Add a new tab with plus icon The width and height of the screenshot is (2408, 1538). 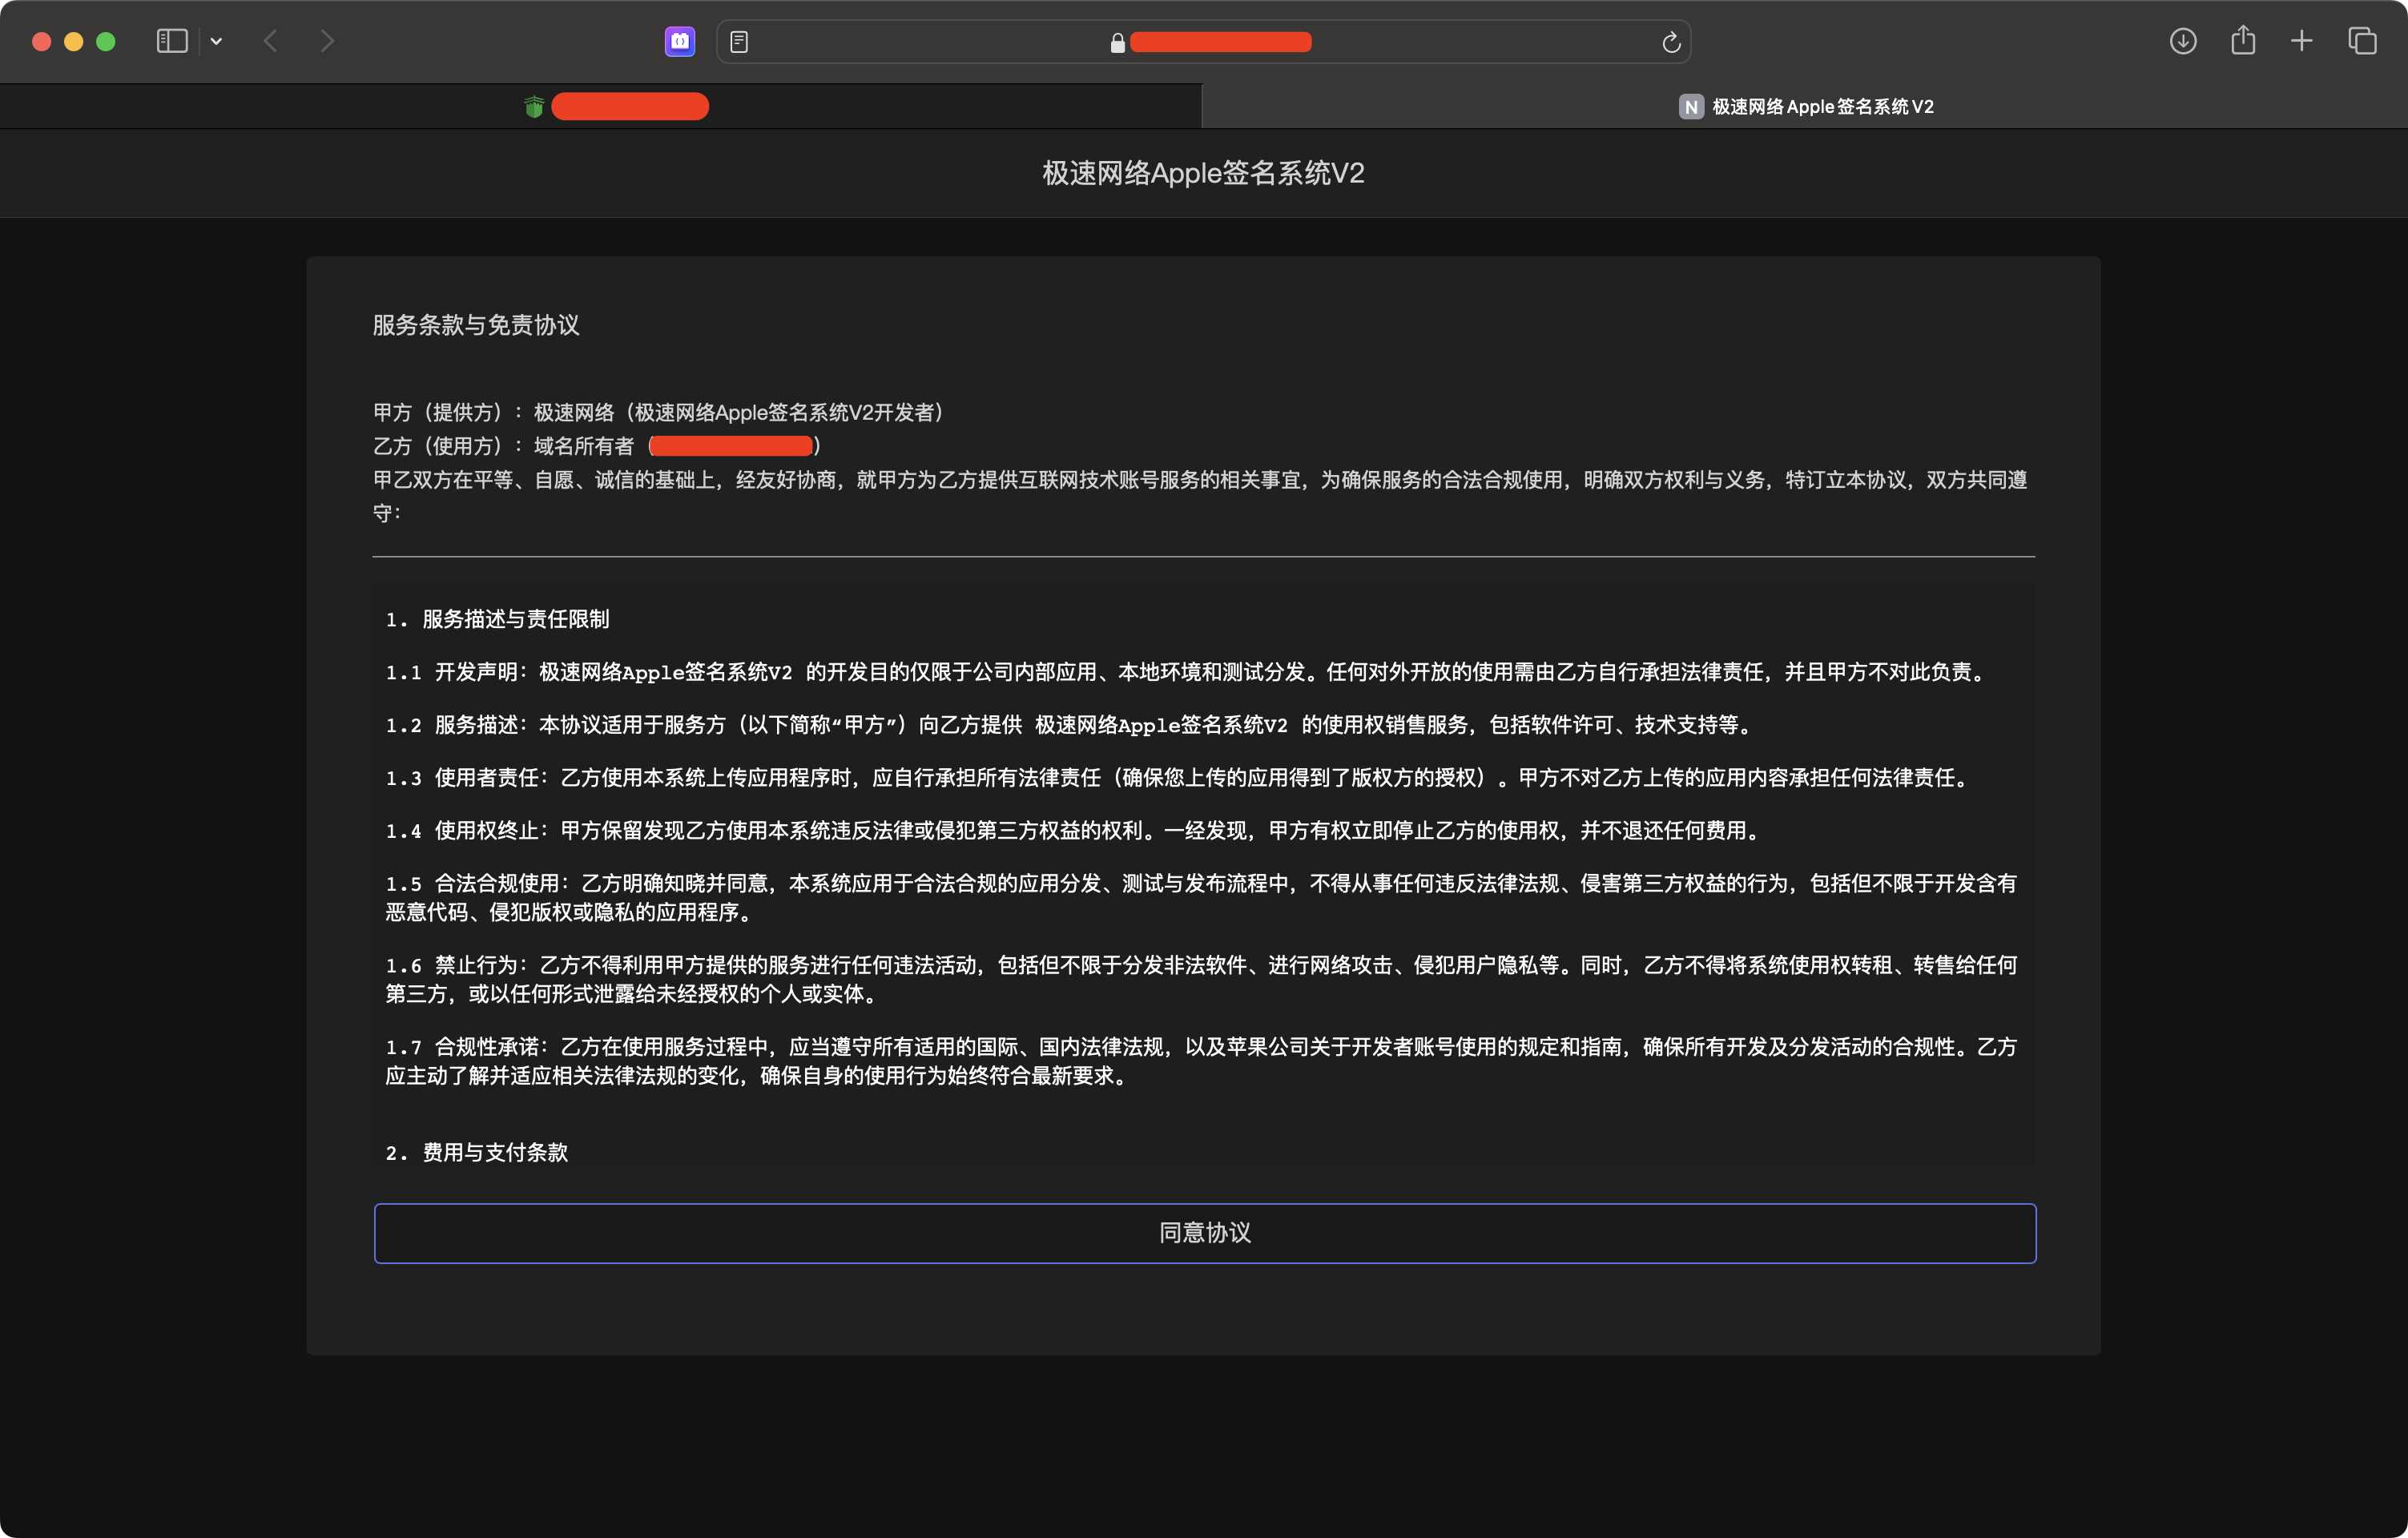(x=2302, y=41)
